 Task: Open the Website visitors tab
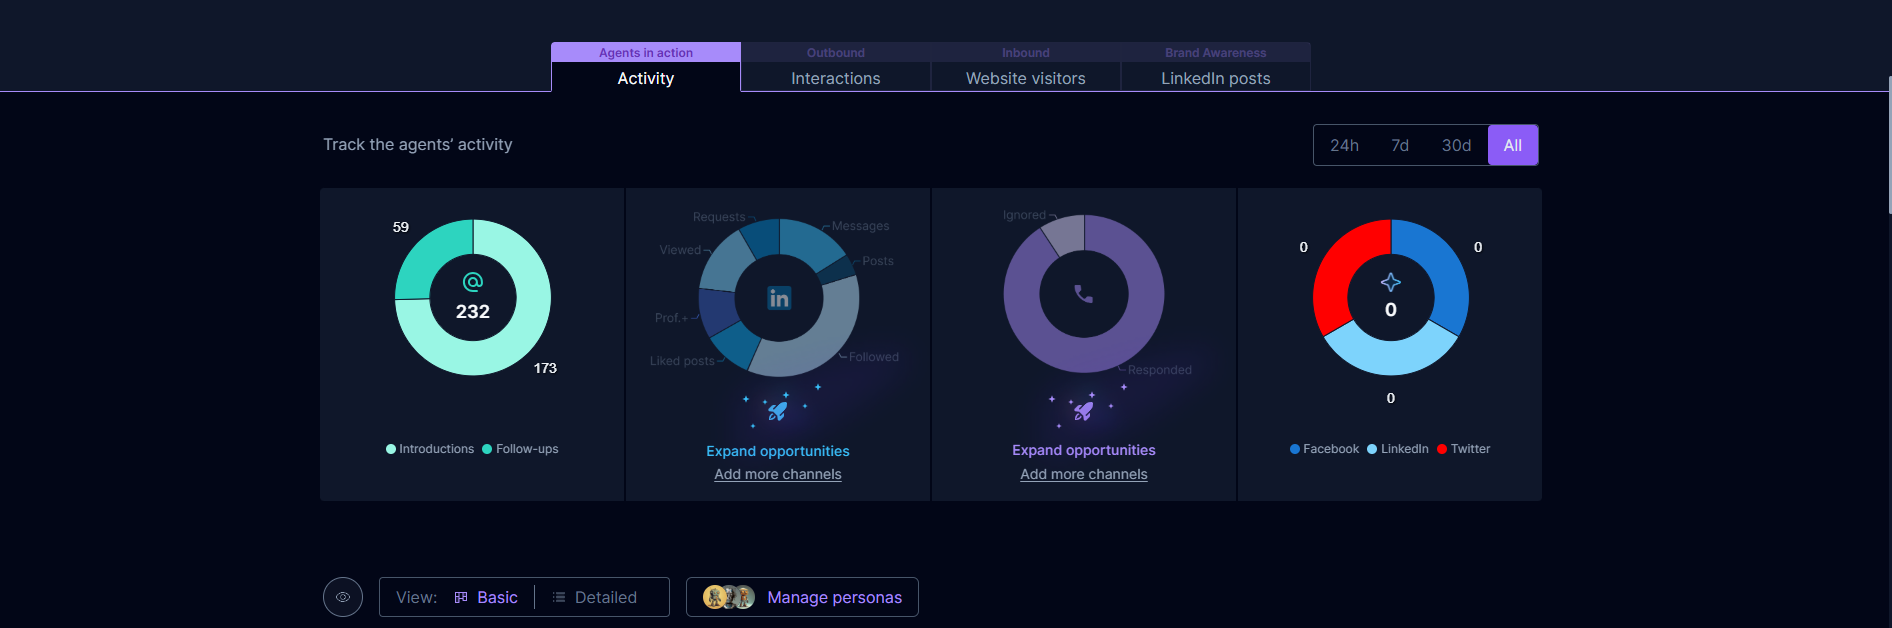tap(1026, 78)
